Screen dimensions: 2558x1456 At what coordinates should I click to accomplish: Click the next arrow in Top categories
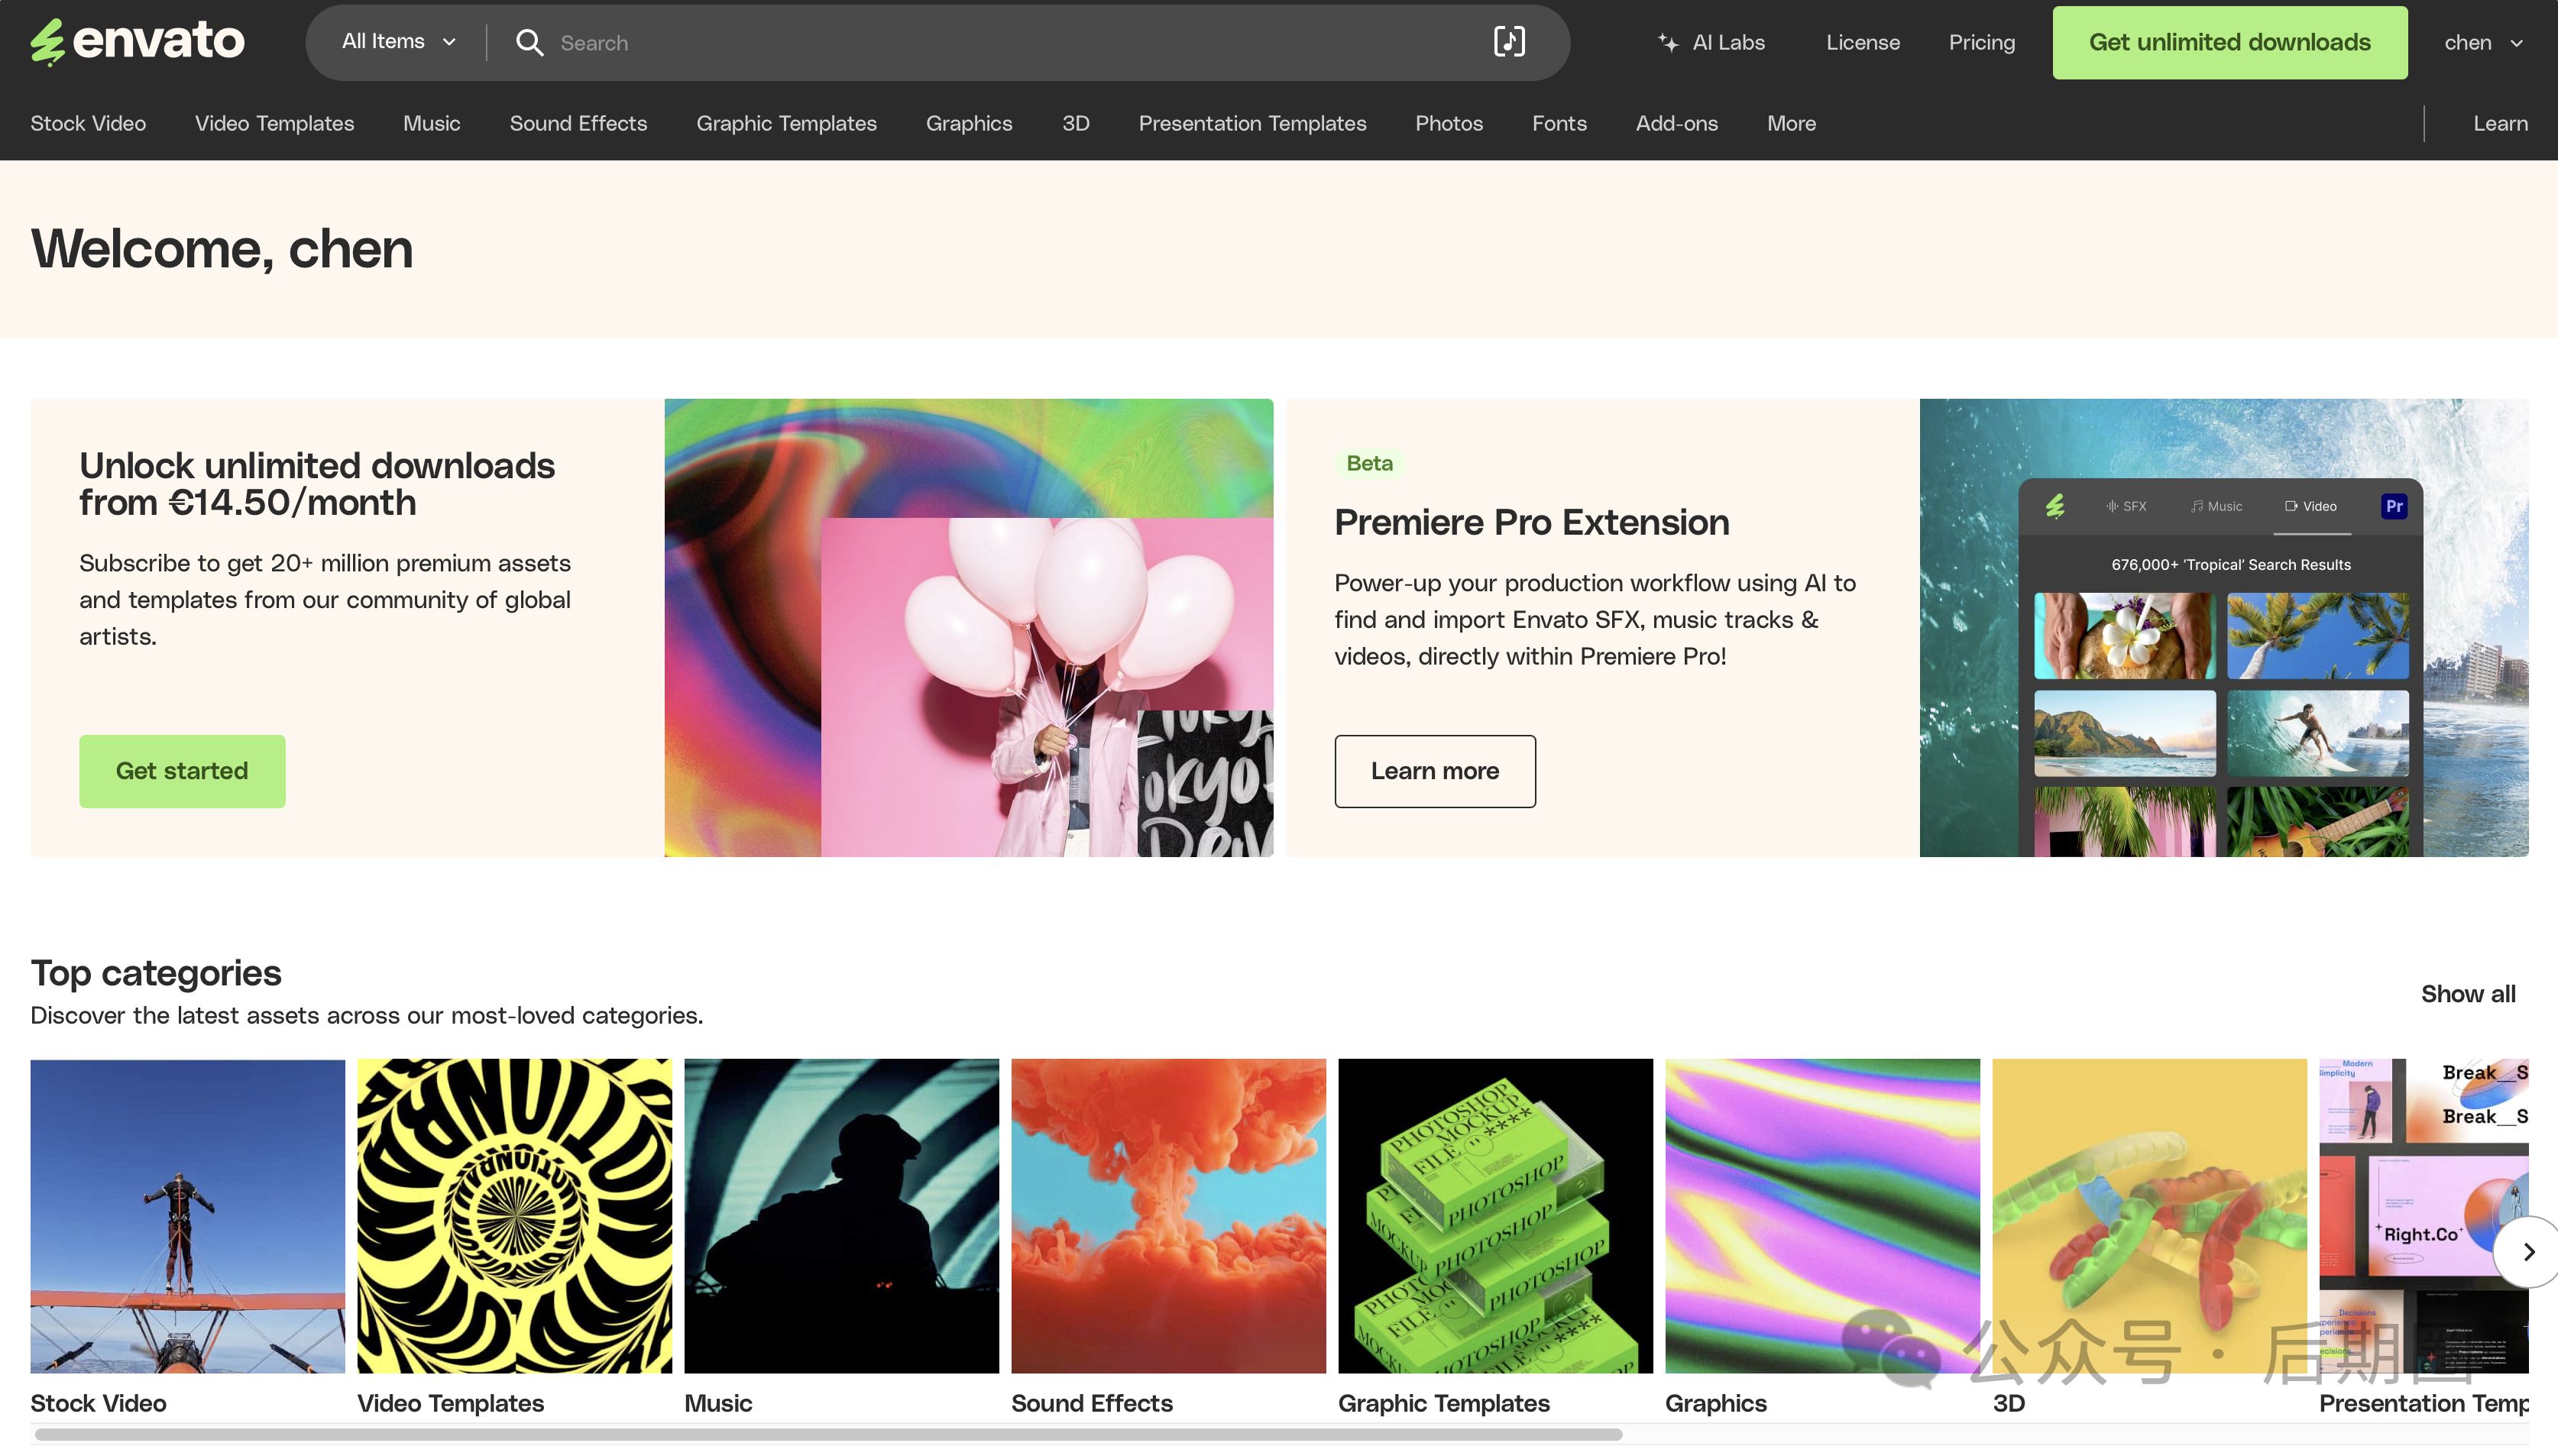click(x=2529, y=1252)
